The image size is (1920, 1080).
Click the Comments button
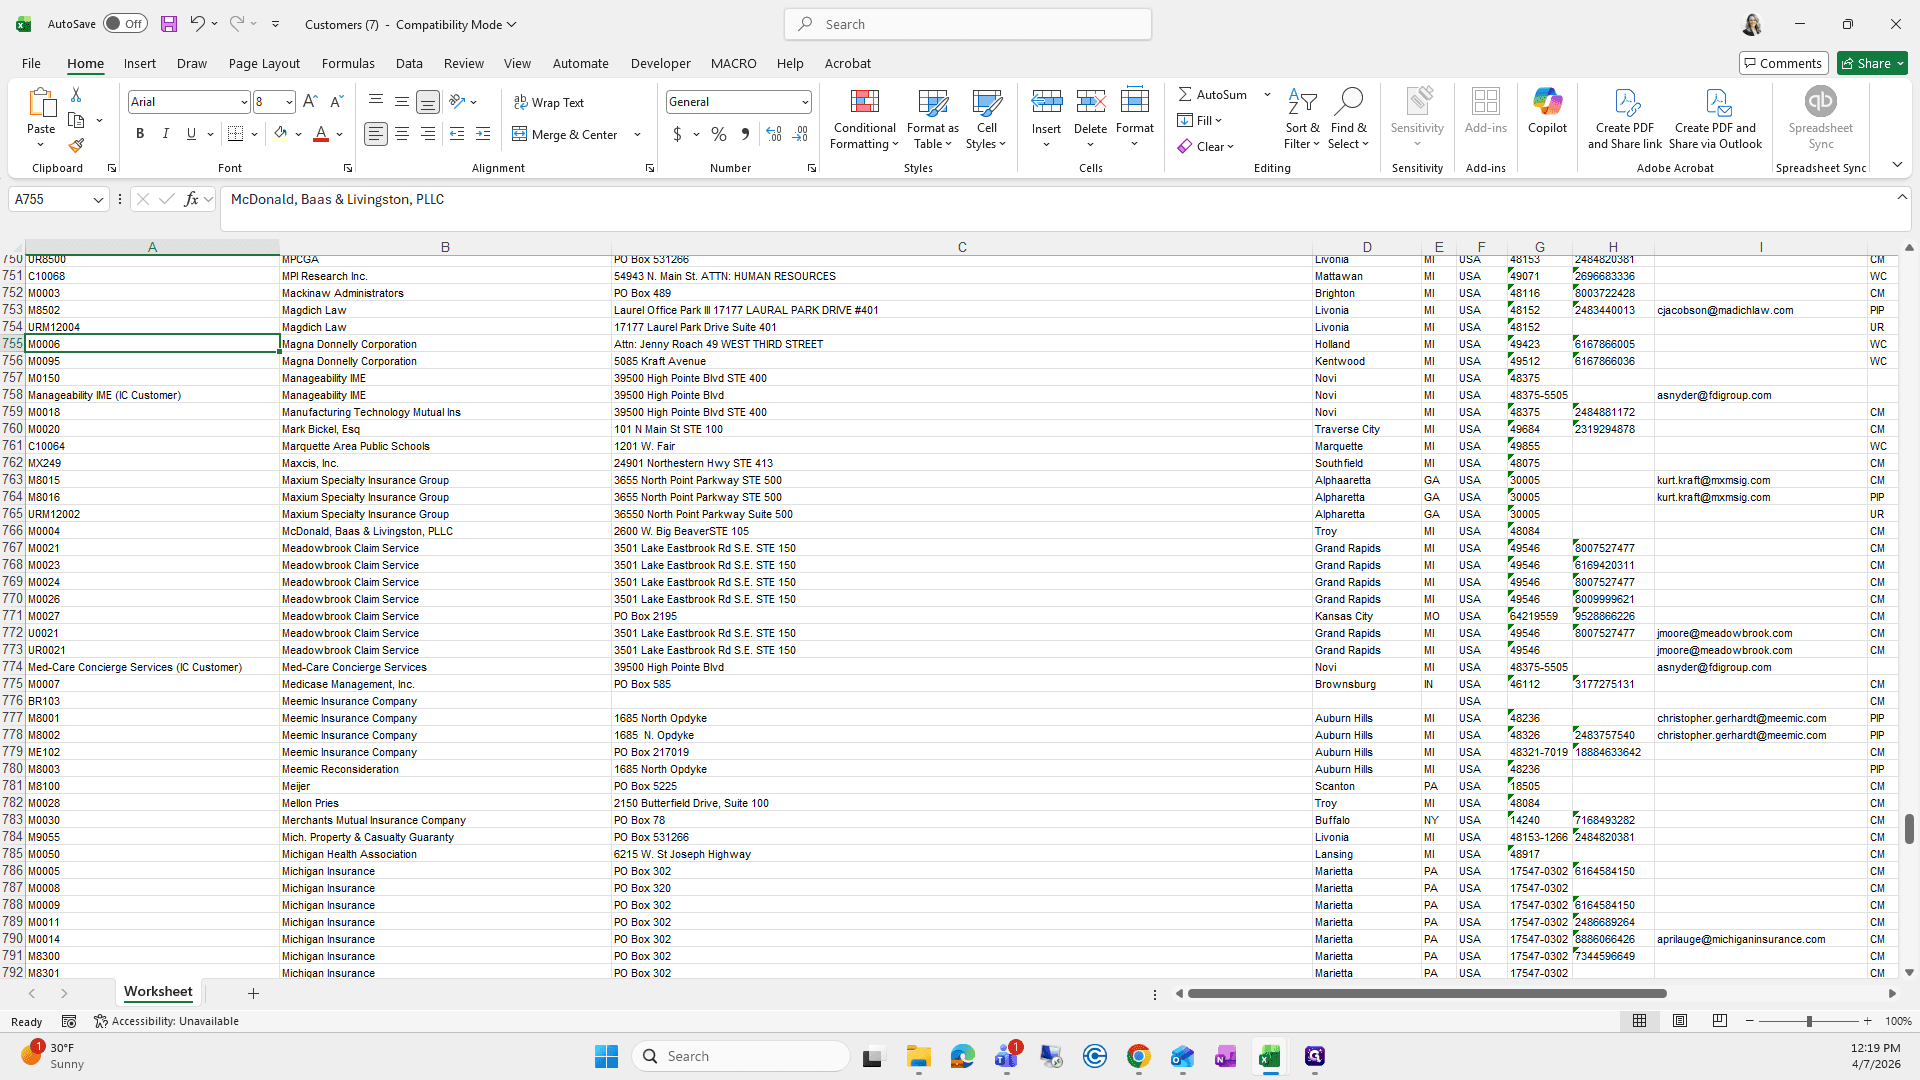[x=1783, y=63]
